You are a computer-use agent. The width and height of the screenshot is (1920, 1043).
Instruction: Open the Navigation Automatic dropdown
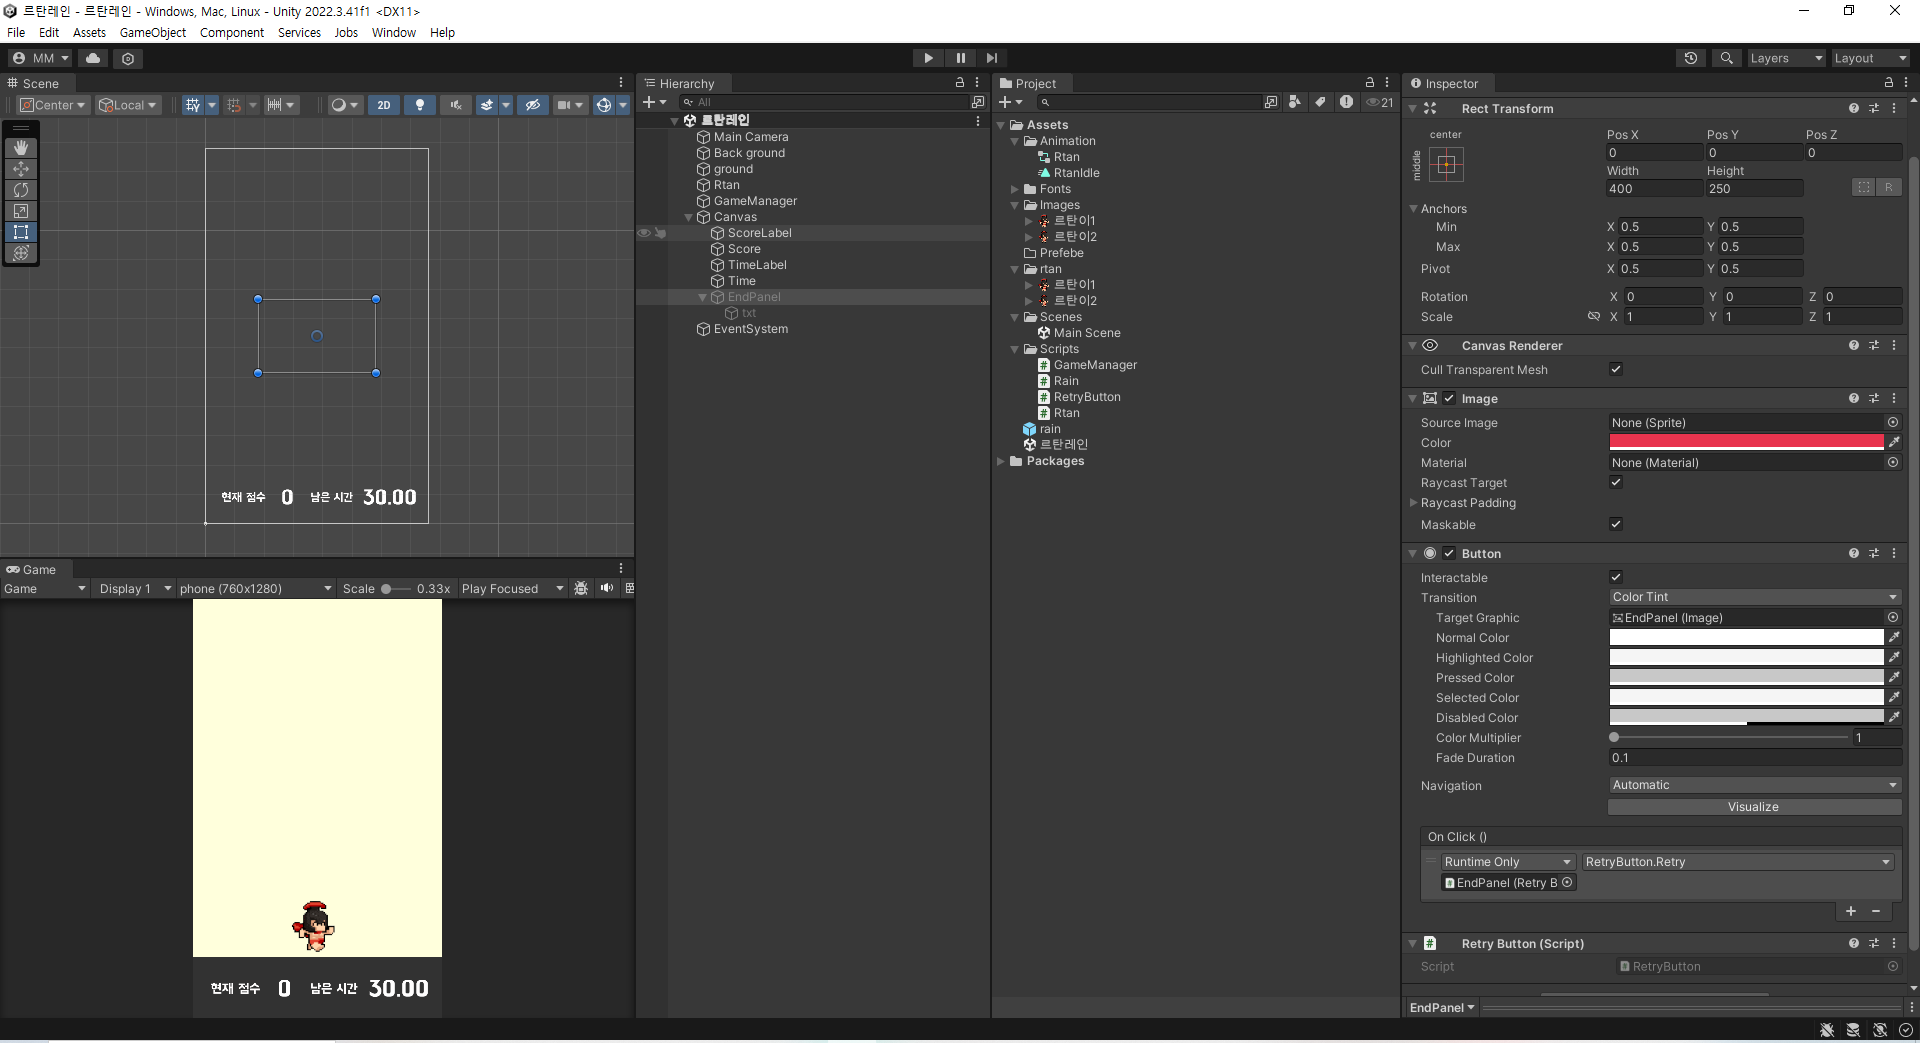[1755, 785]
